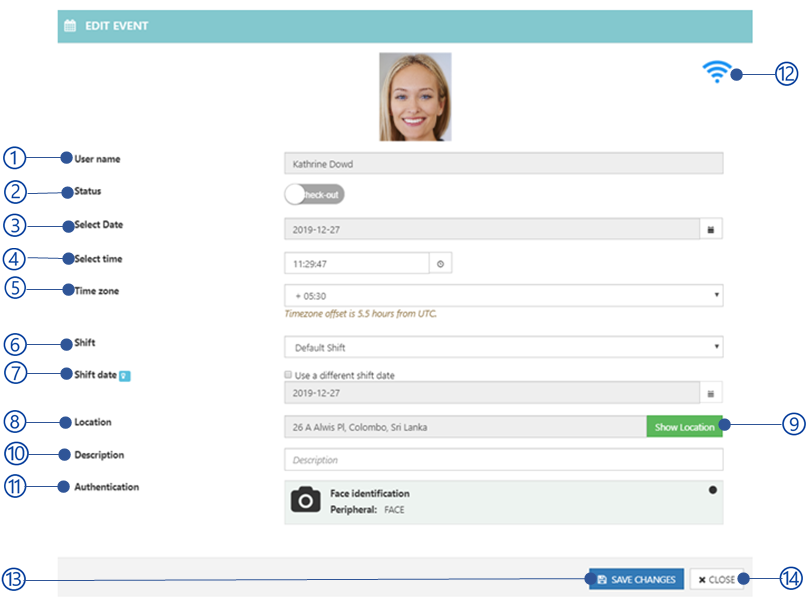This screenshot has width=807, height=599.
Task: Click the Status label
Action: point(87,191)
